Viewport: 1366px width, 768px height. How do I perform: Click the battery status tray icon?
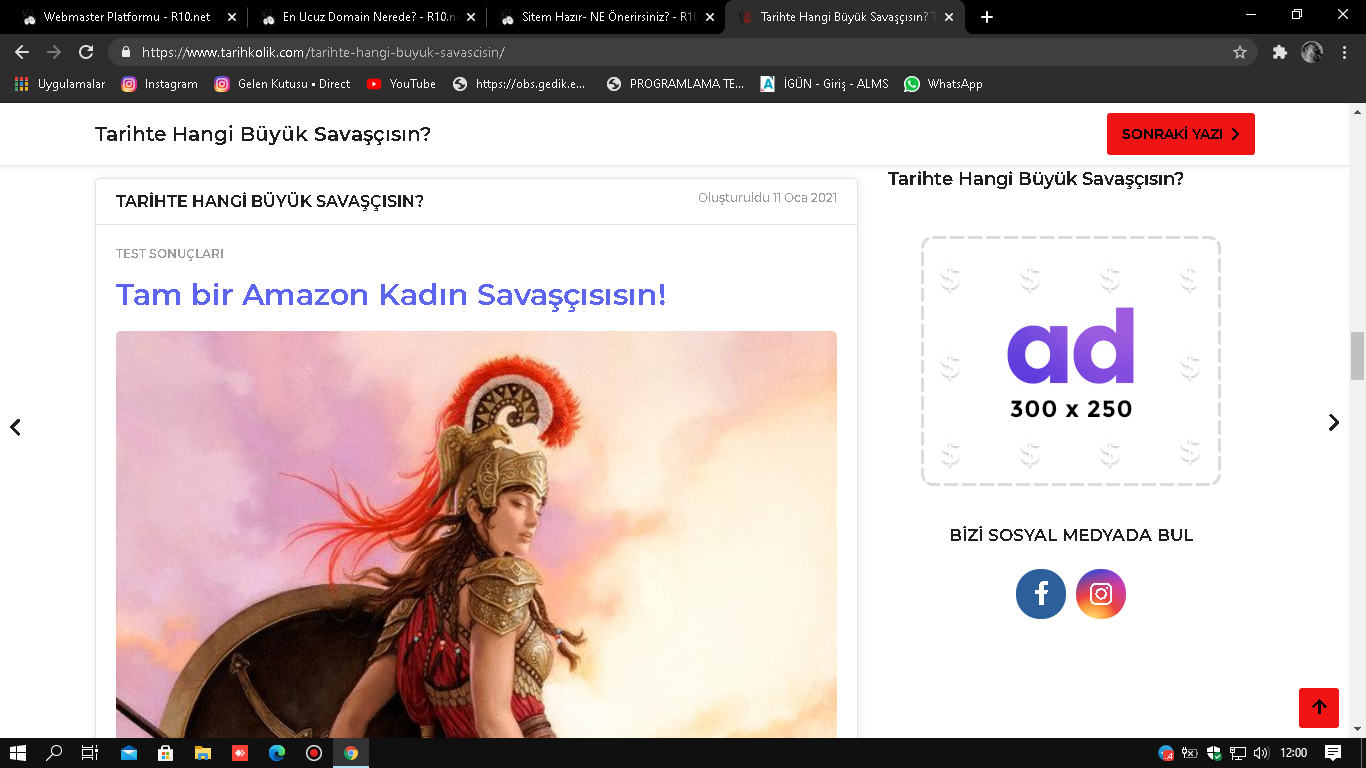(x=1190, y=753)
